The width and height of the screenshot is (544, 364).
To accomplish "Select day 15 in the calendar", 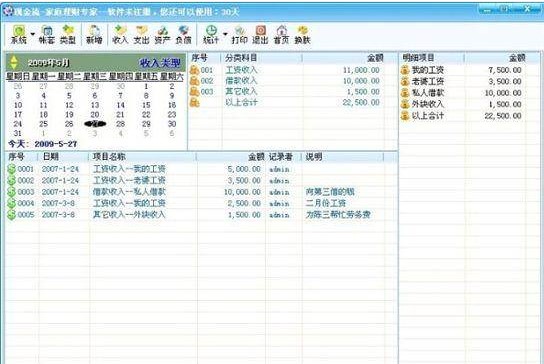I will (146, 105).
